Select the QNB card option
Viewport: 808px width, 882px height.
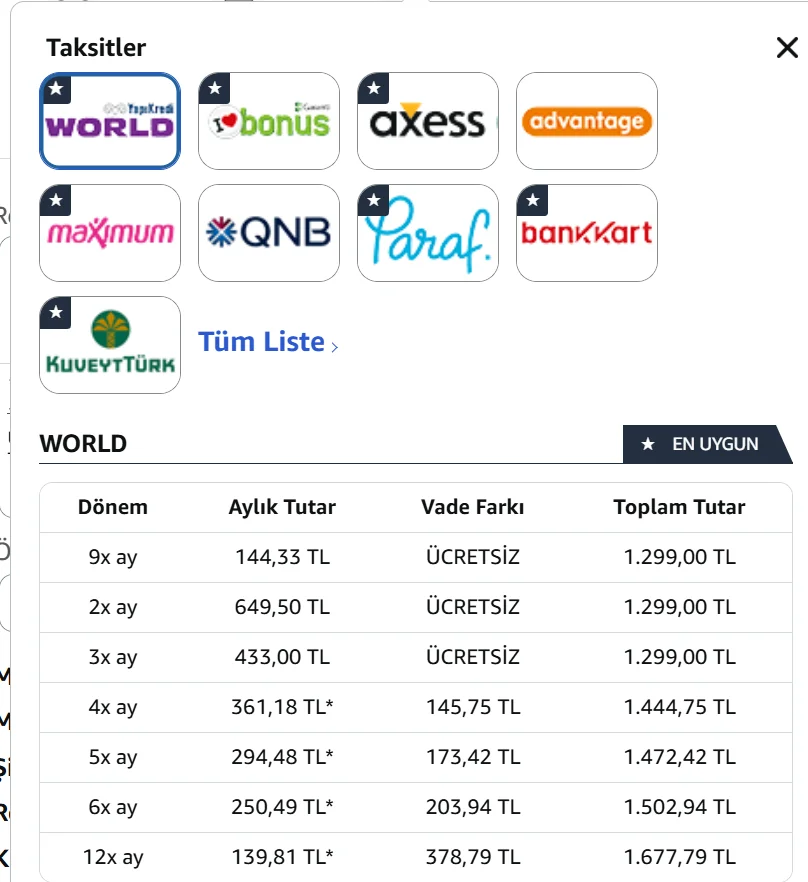(x=268, y=233)
